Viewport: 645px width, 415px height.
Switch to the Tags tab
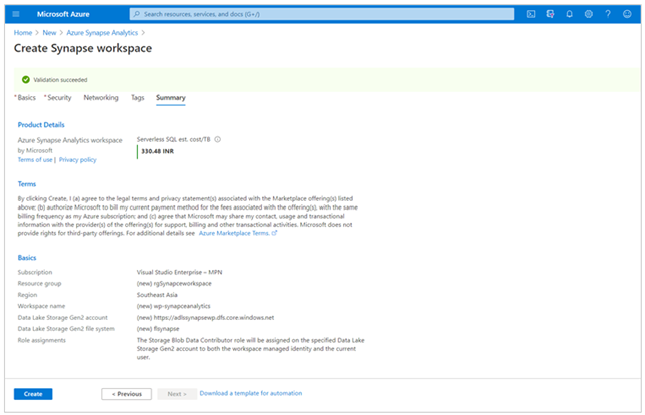pyautogui.click(x=137, y=97)
